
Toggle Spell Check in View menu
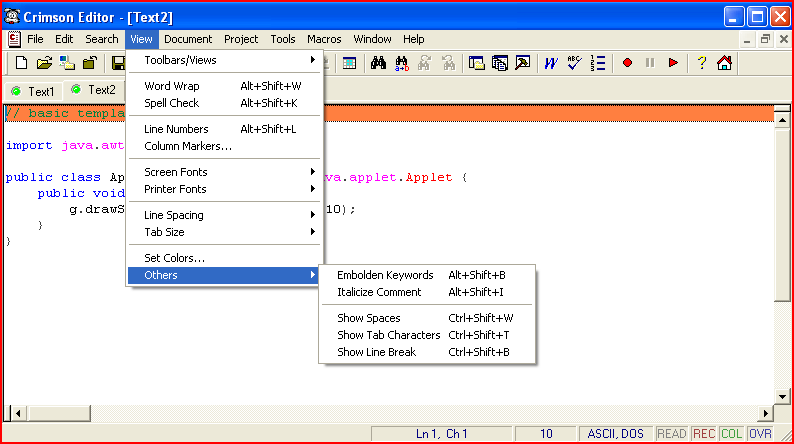click(224, 103)
